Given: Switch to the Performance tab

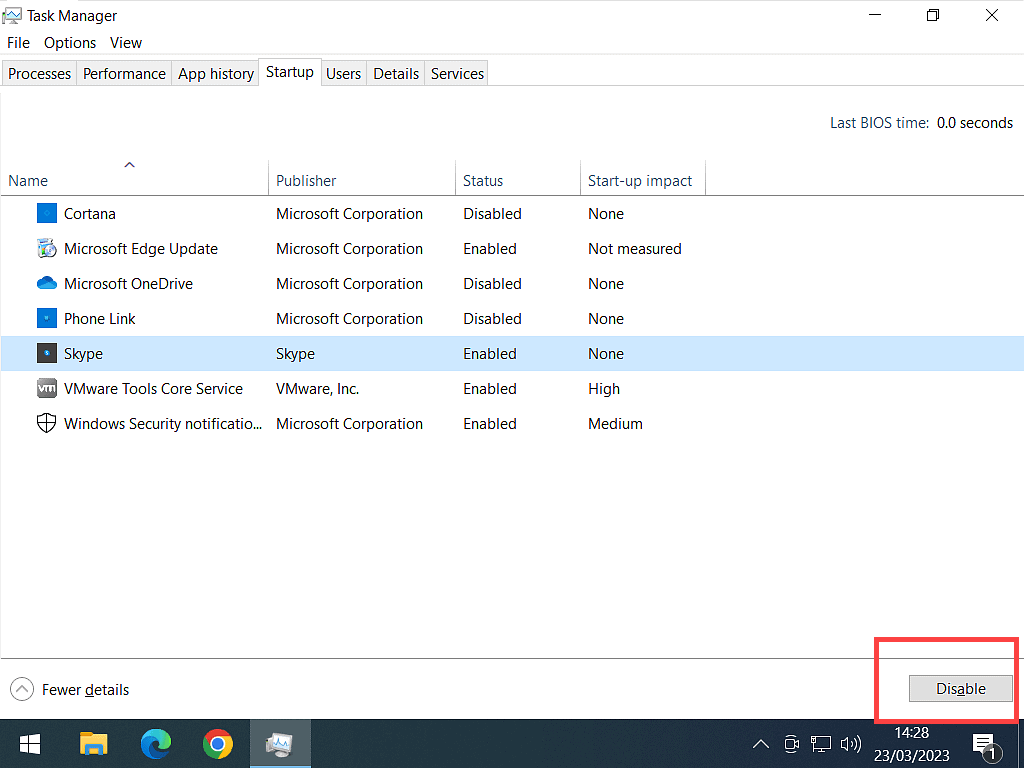Looking at the screenshot, I should click(x=124, y=74).
